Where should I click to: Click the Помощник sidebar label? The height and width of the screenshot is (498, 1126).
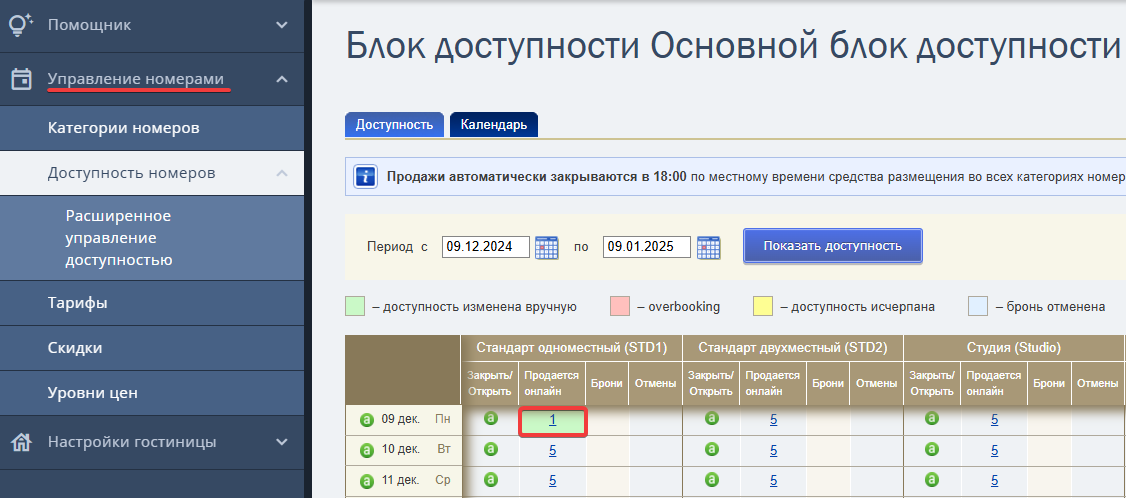click(x=90, y=25)
